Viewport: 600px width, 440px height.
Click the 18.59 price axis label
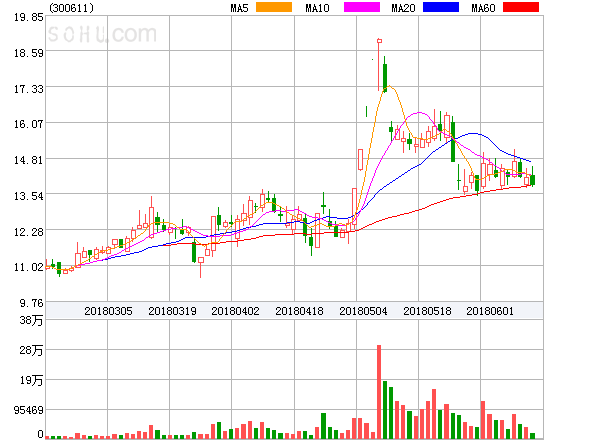(29, 53)
